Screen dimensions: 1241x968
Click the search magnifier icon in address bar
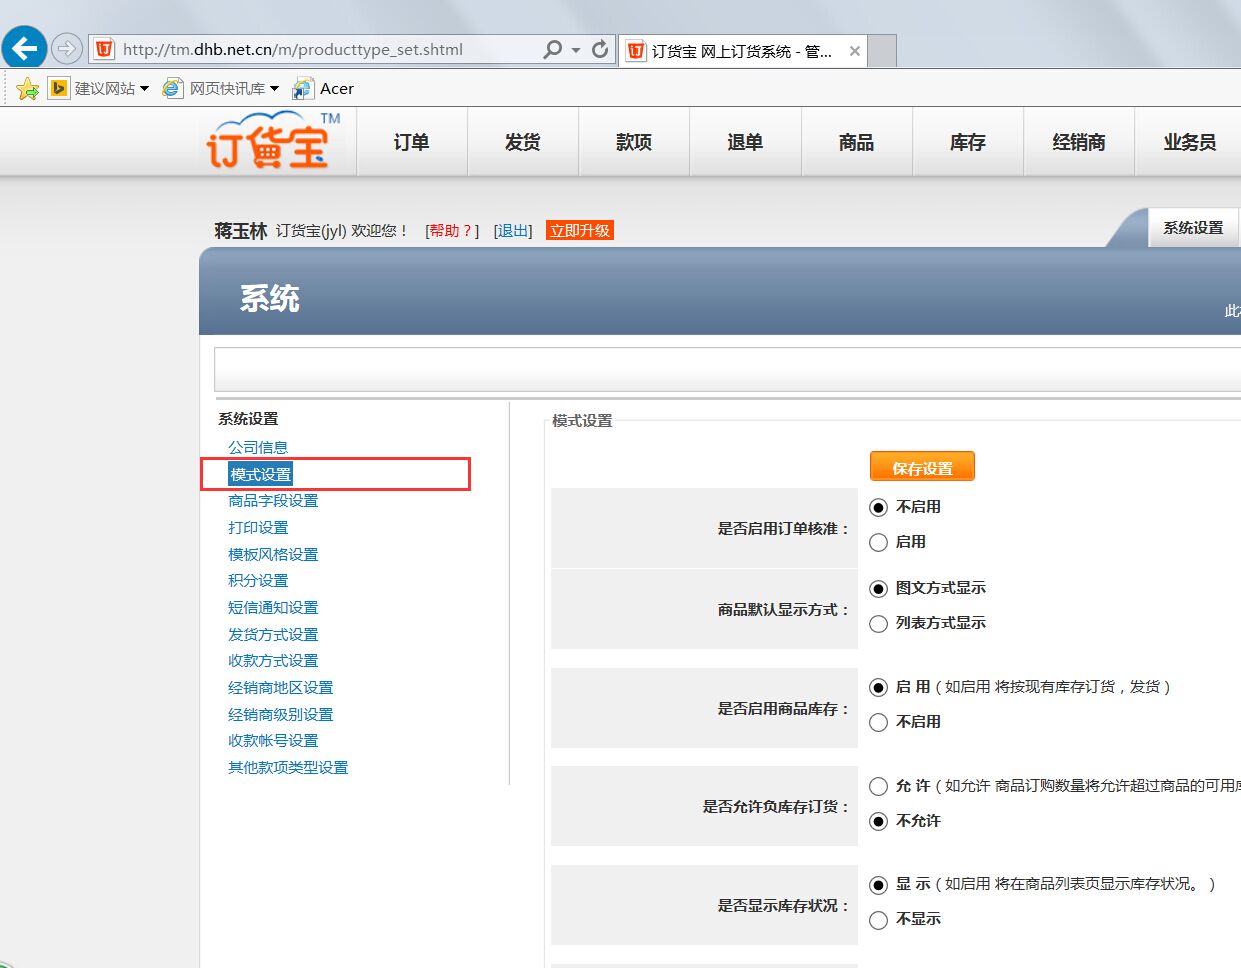coord(552,49)
